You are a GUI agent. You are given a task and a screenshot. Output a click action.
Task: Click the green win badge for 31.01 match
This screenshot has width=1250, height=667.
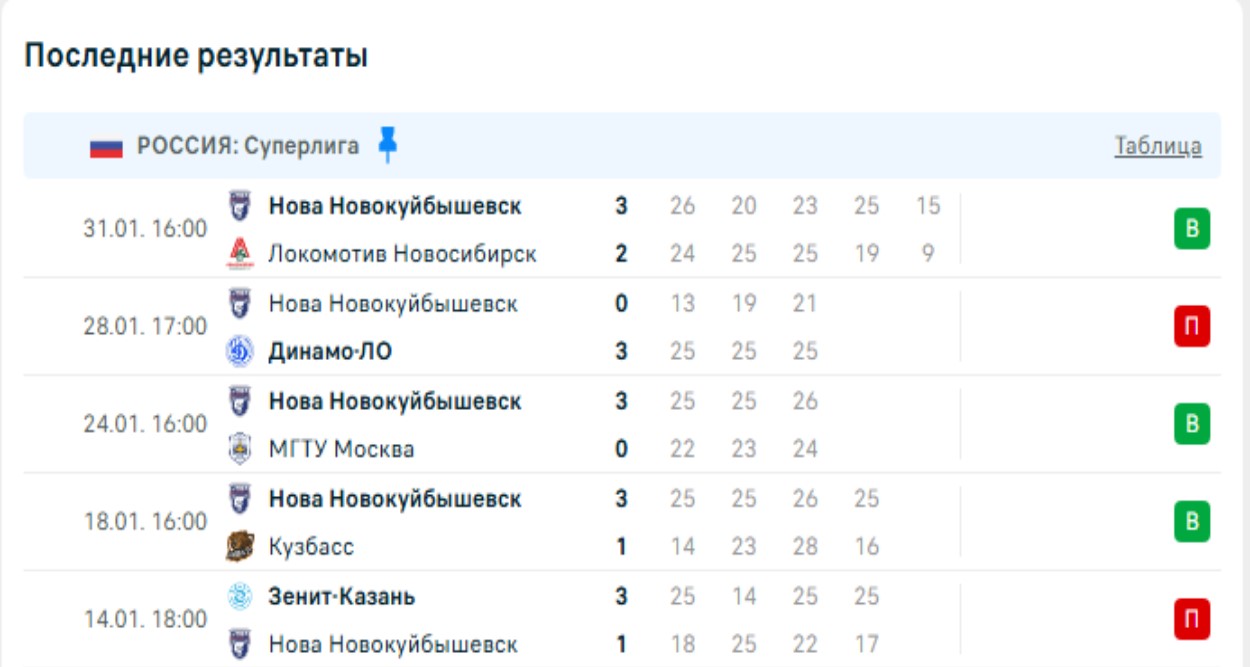1191,230
